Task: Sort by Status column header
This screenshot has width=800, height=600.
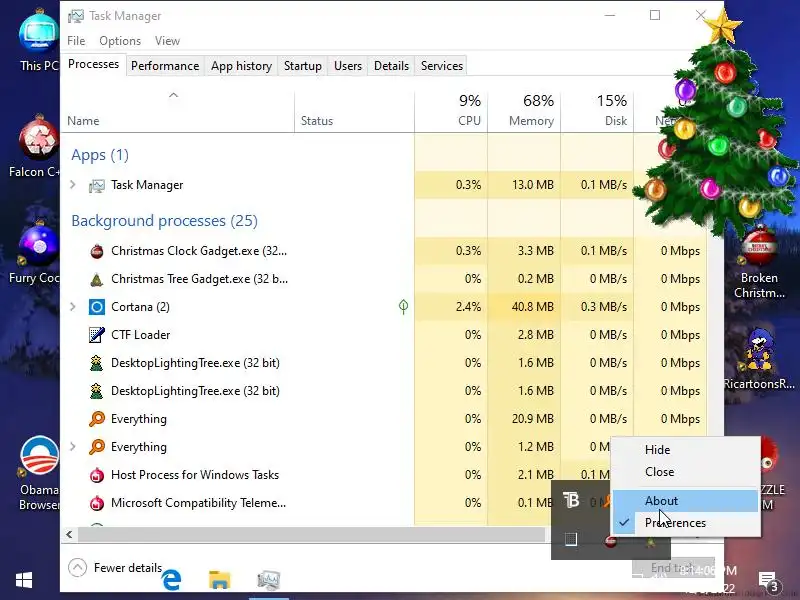Action: click(355, 111)
